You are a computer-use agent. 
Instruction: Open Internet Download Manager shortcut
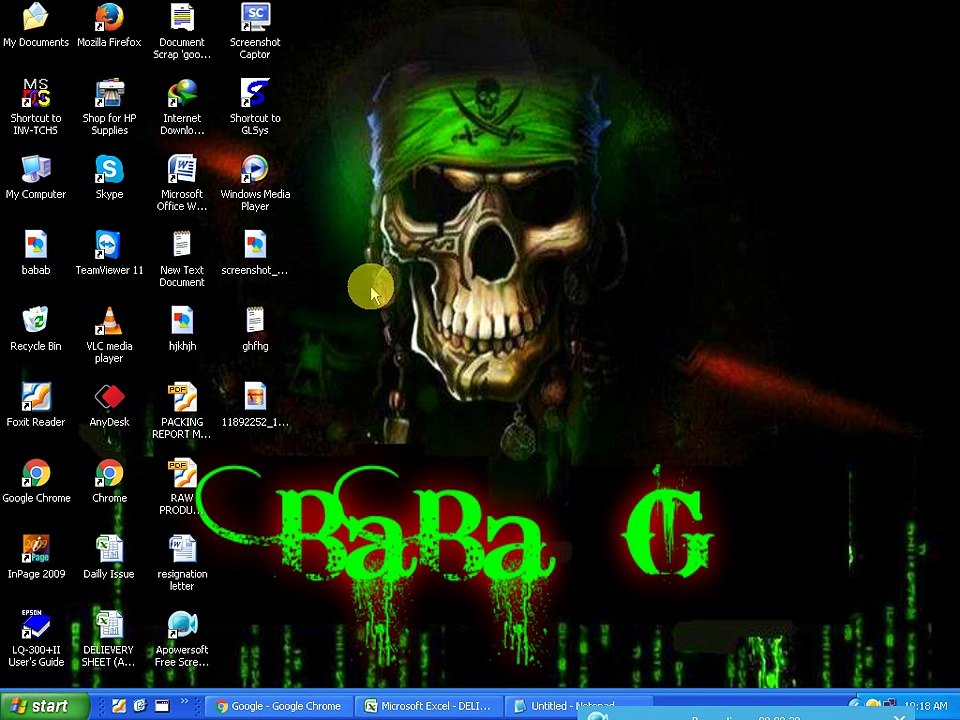coord(182,107)
